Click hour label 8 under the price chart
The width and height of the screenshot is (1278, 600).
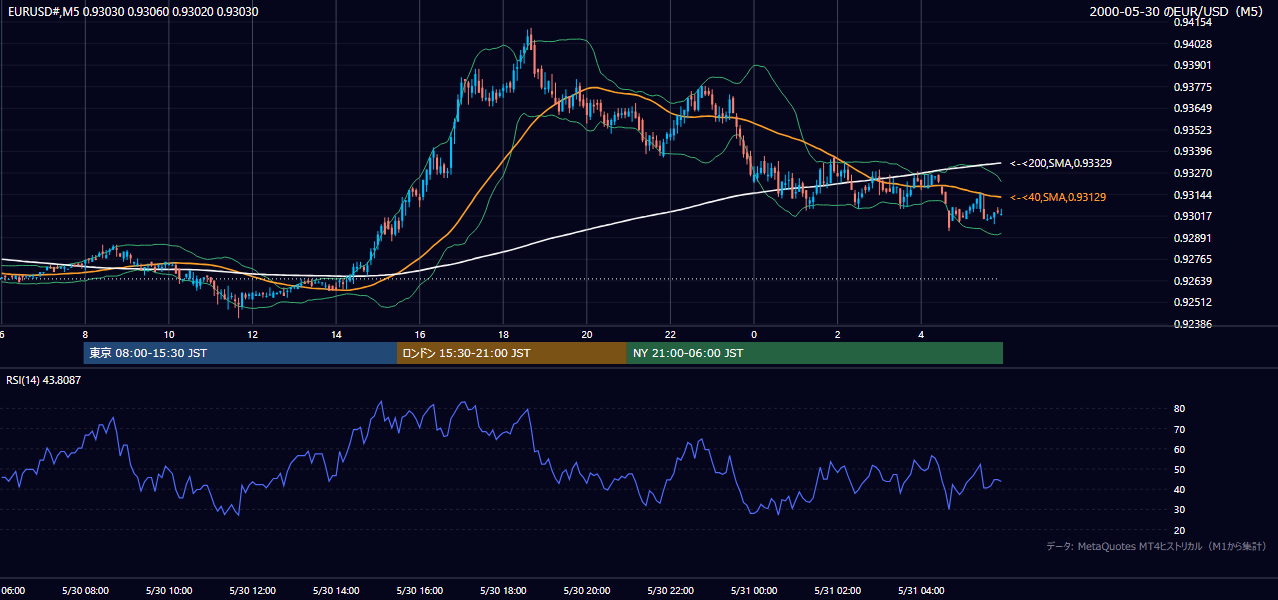coord(85,334)
